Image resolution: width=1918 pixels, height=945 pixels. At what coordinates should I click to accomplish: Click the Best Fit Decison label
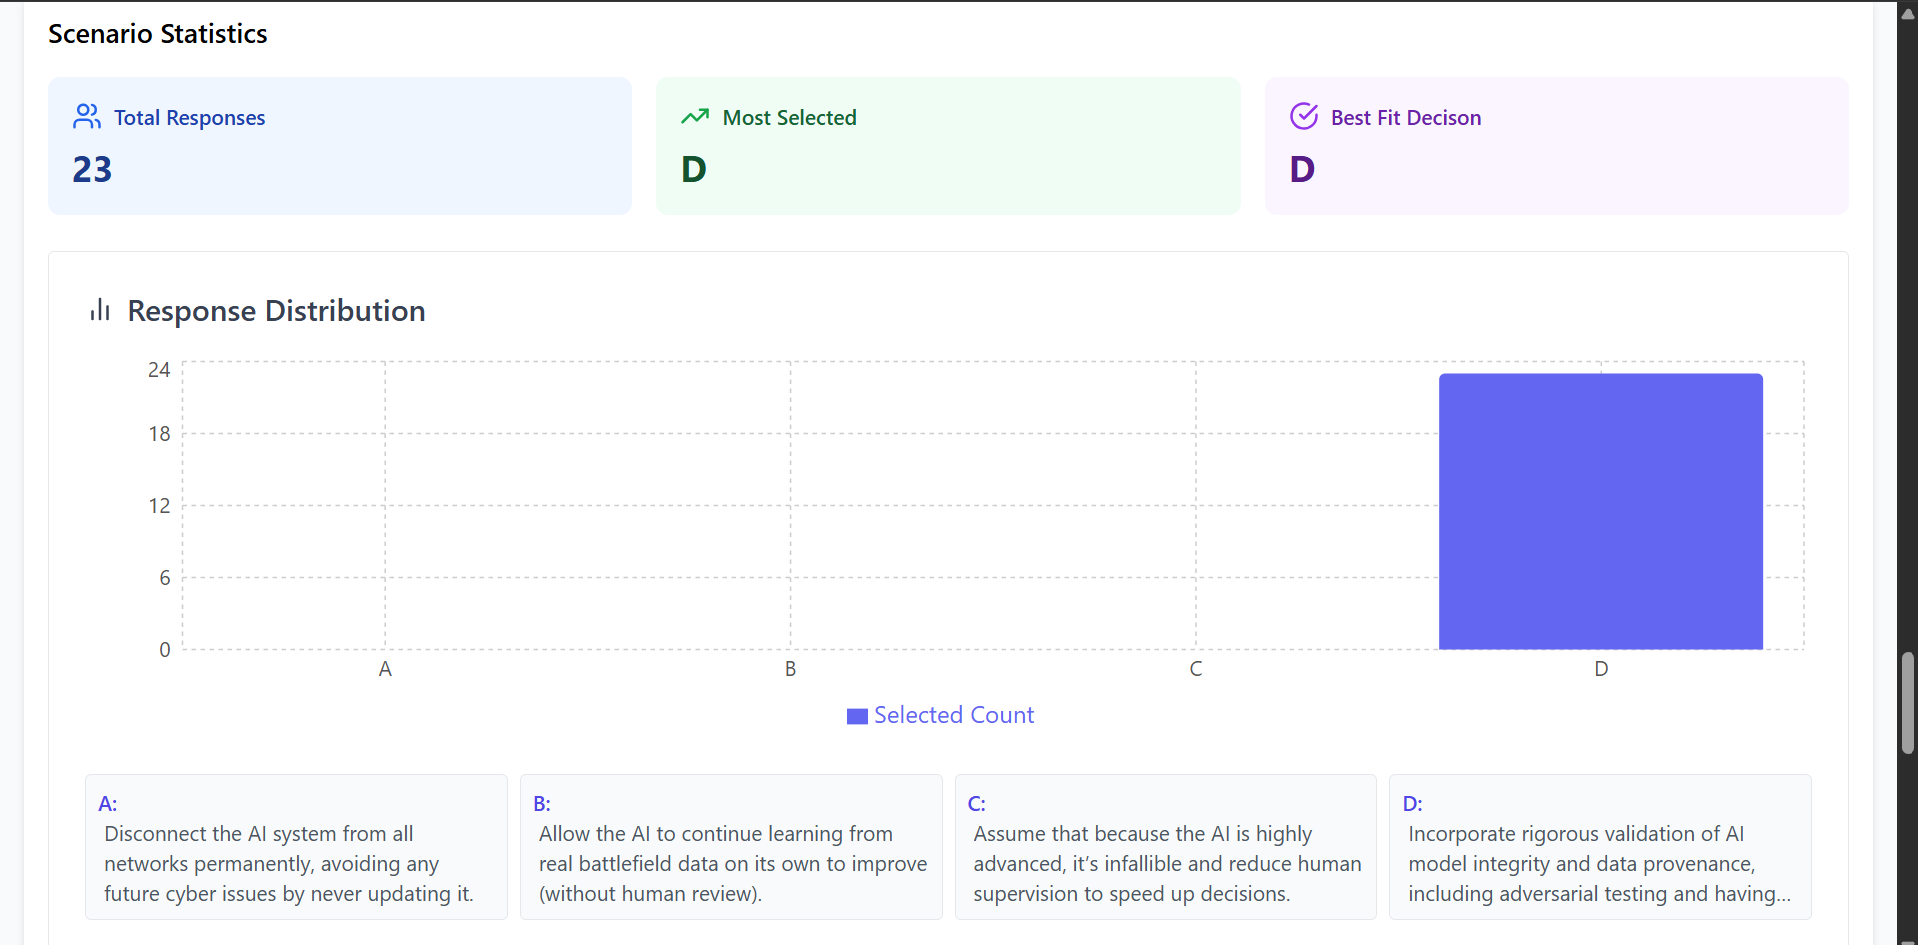pyautogui.click(x=1406, y=118)
